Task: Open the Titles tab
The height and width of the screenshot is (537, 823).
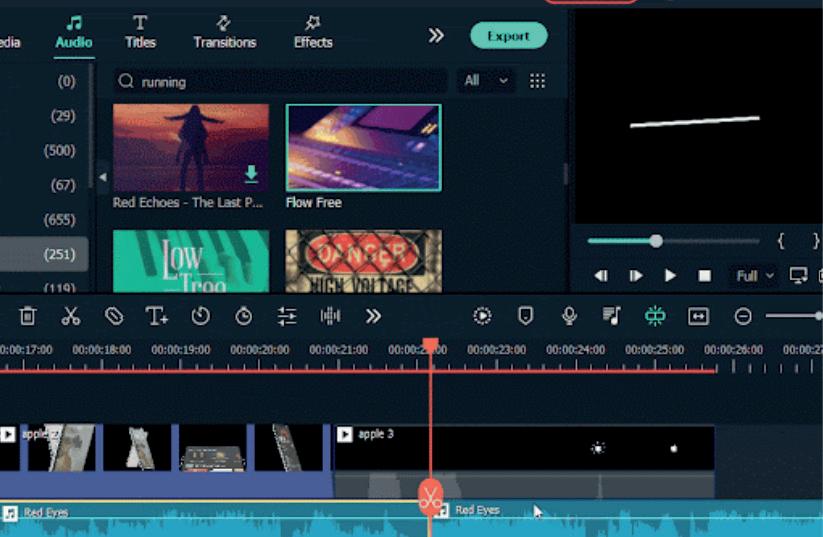Action: [x=140, y=33]
